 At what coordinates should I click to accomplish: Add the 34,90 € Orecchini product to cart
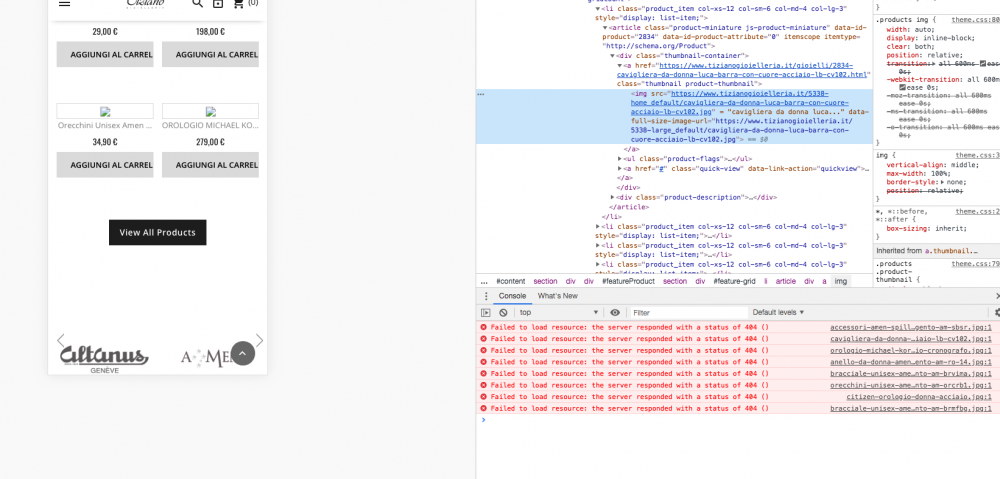[105, 165]
